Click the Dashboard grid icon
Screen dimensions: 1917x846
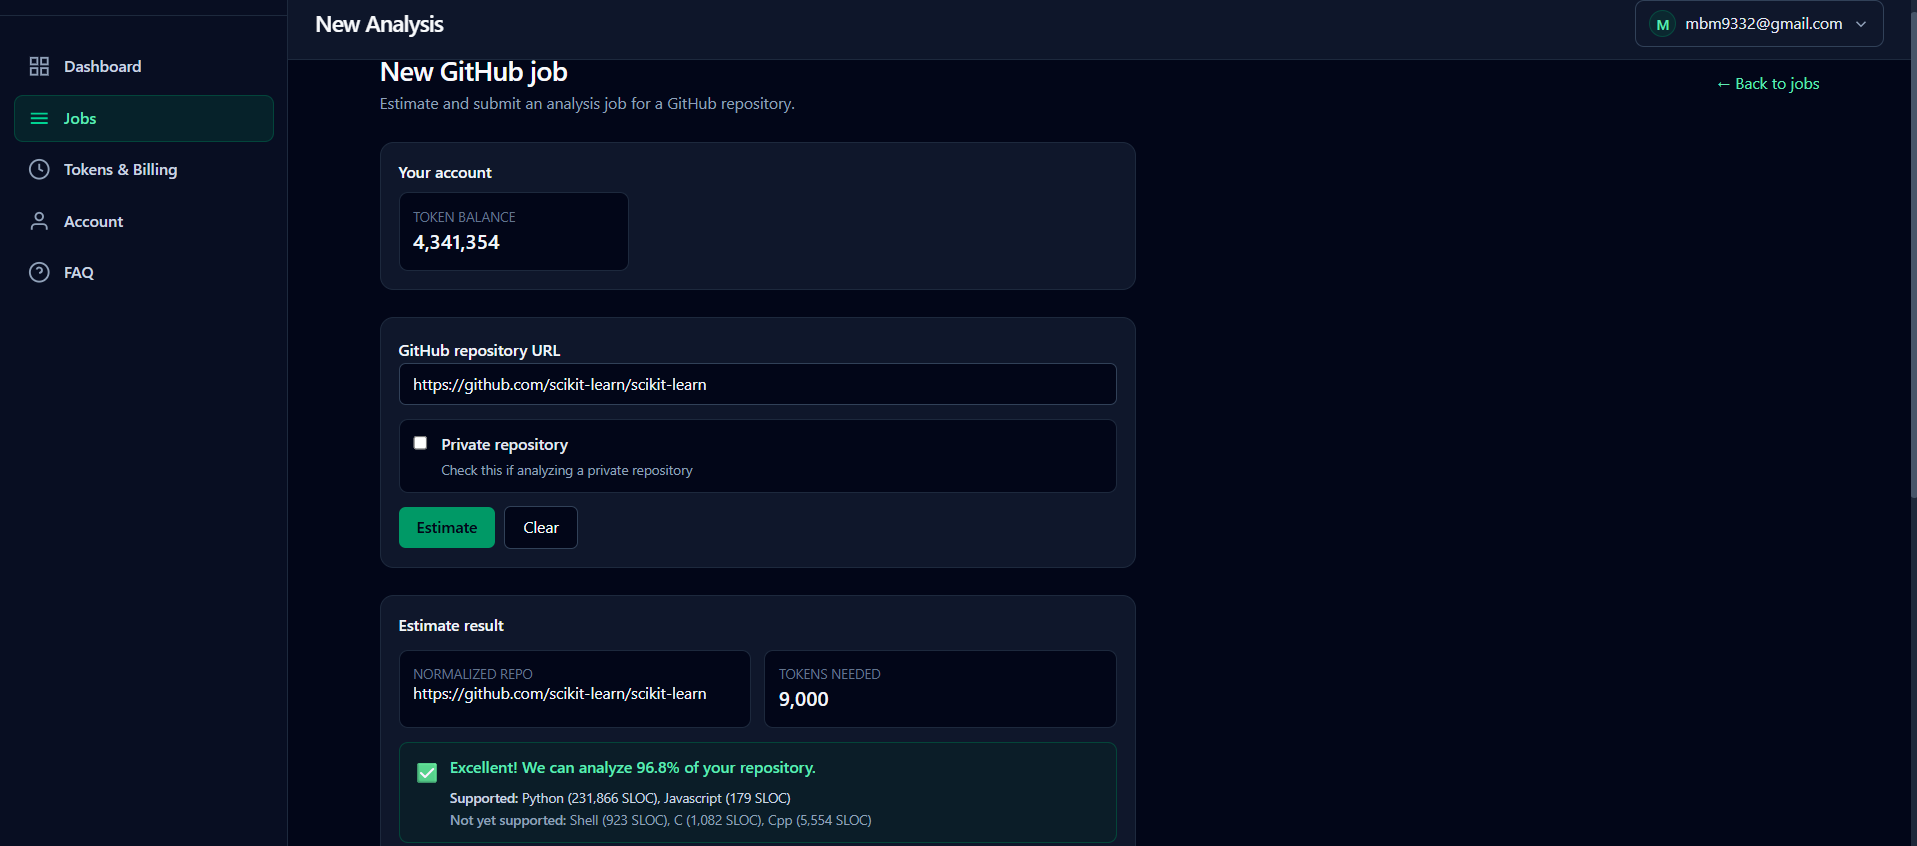click(39, 66)
